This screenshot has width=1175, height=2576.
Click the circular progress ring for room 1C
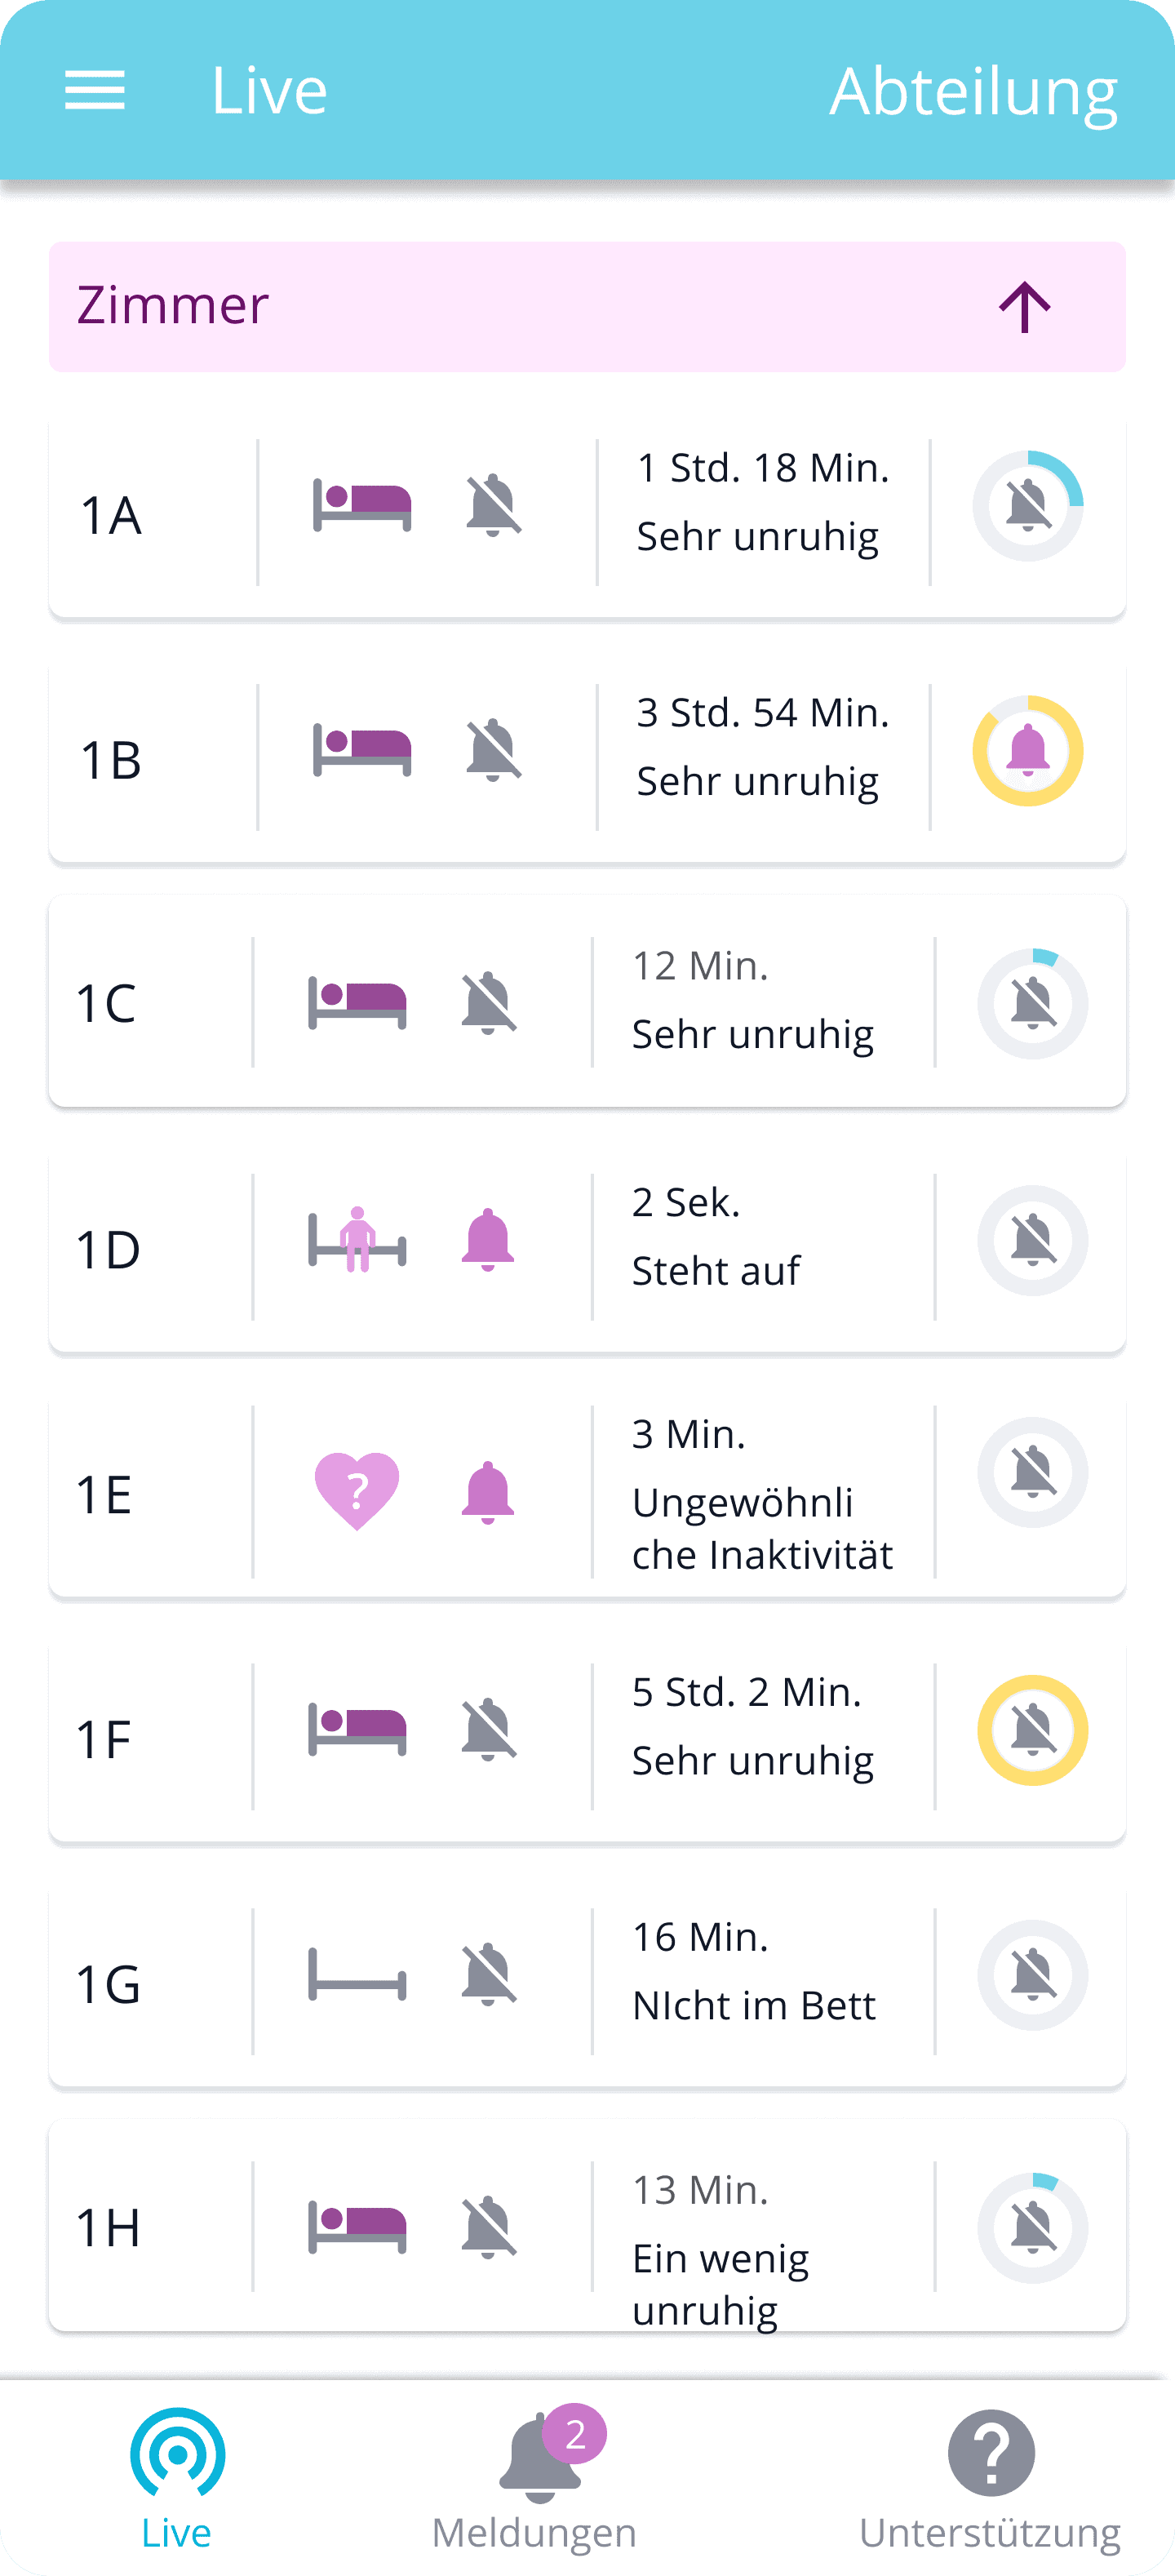coord(1032,1003)
